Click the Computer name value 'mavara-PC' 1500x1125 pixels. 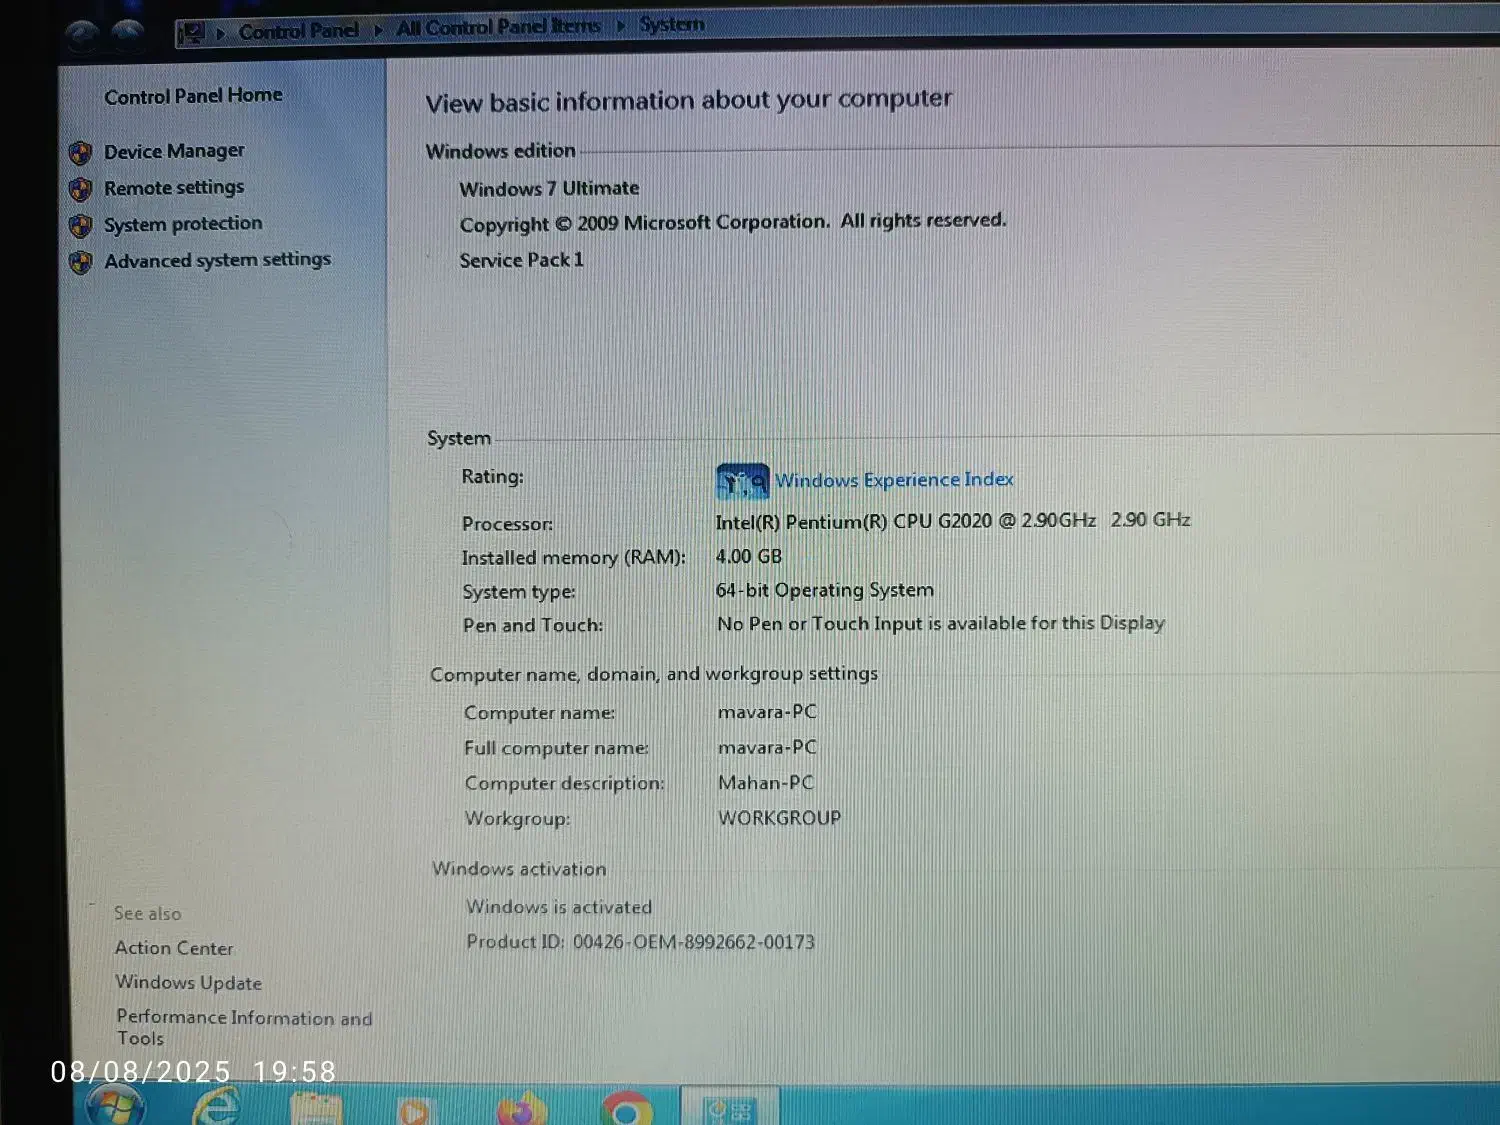pos(767,712)
